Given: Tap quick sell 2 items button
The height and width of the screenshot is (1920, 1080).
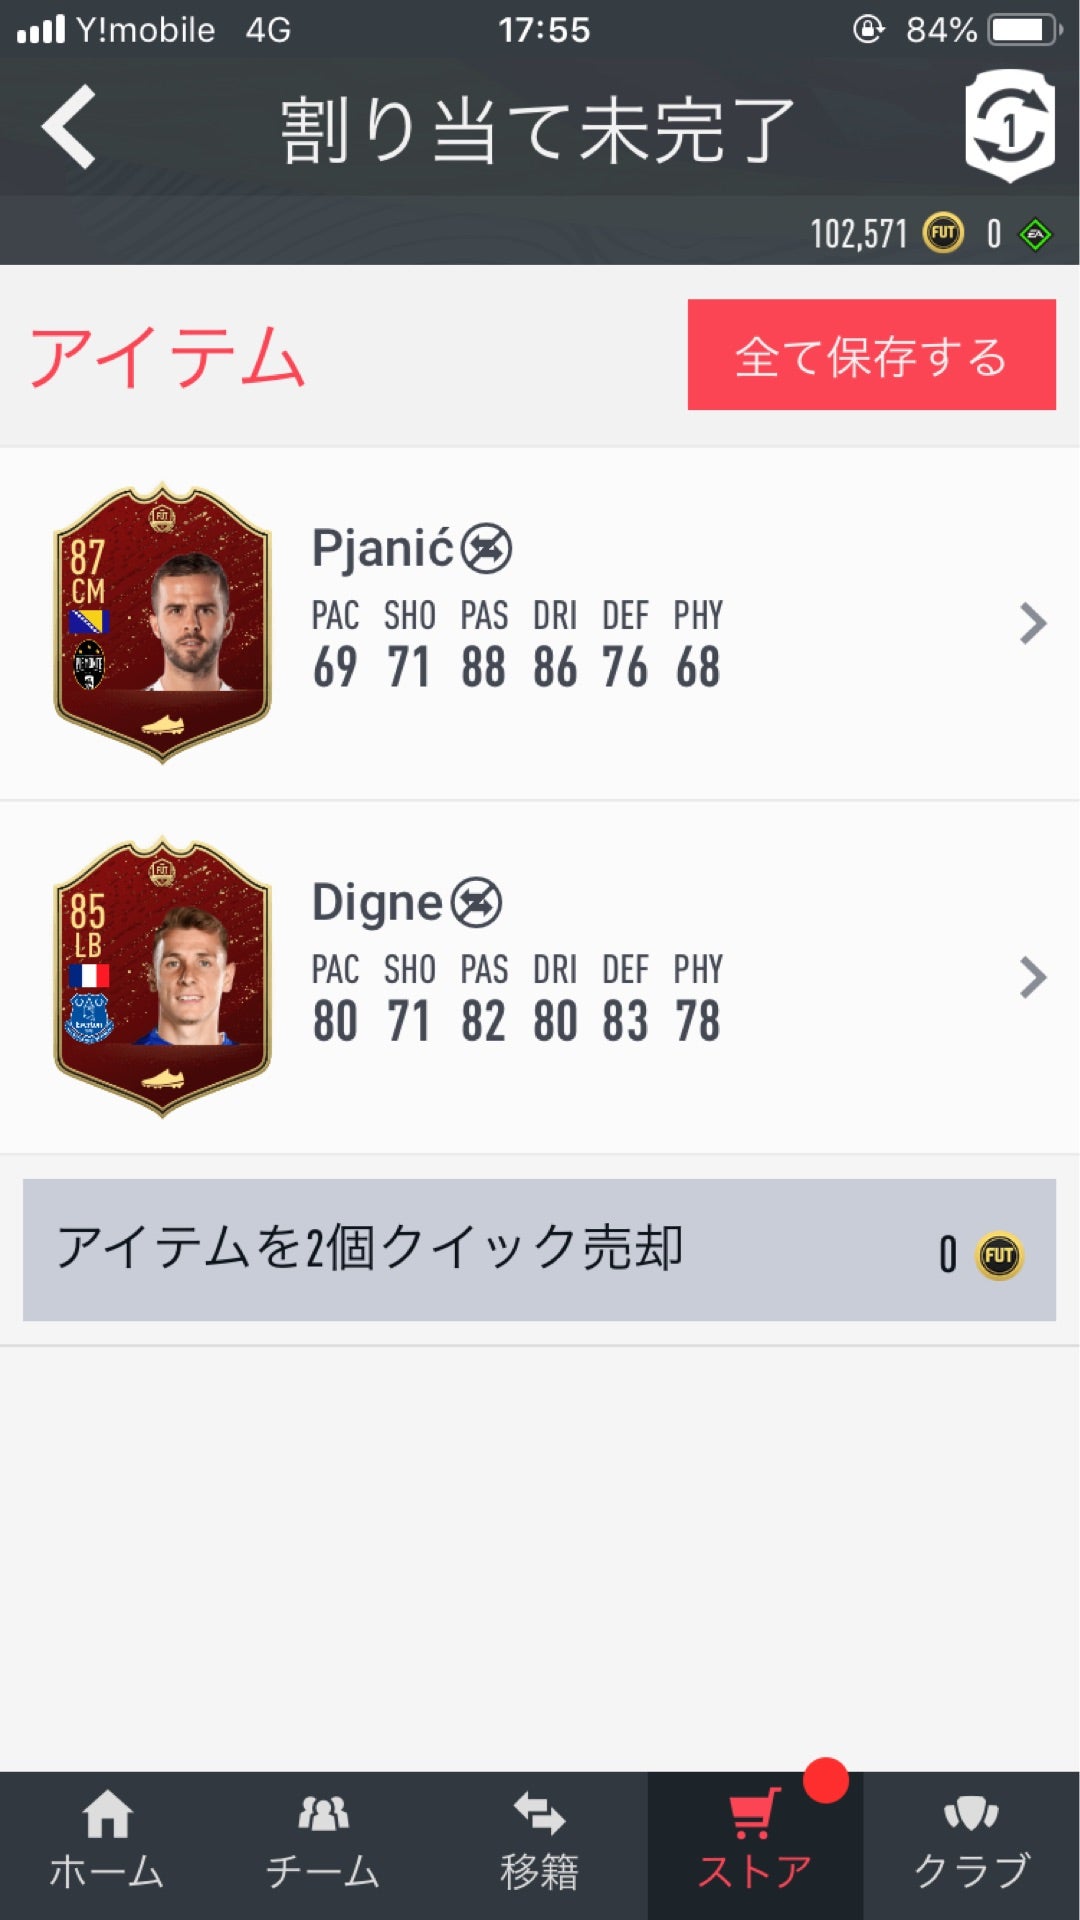Looking at the screenshot, I should coord(539,1250).
